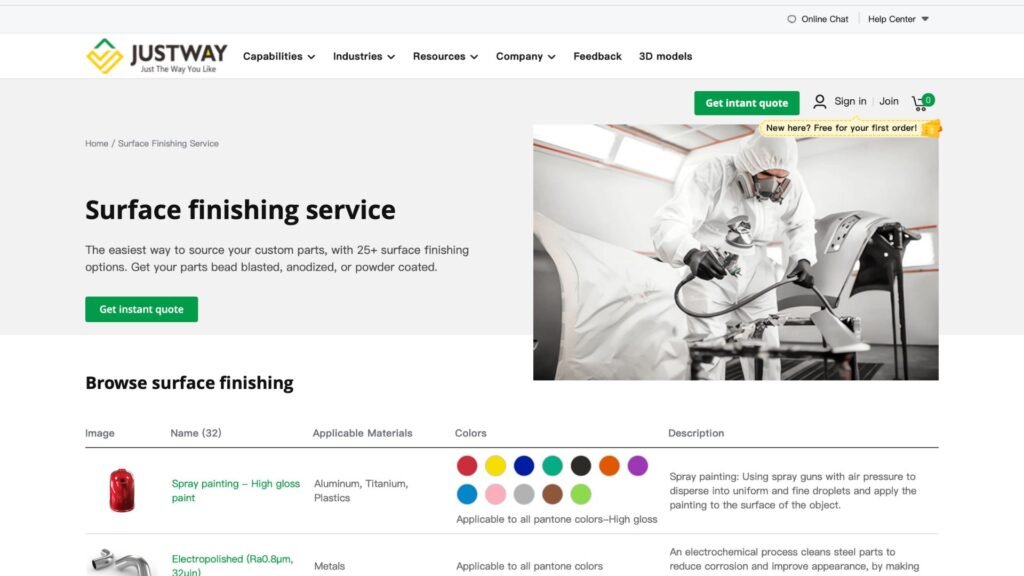
Task: Open the Spray painting – High gloss paint link
Action: coord(236,490)
